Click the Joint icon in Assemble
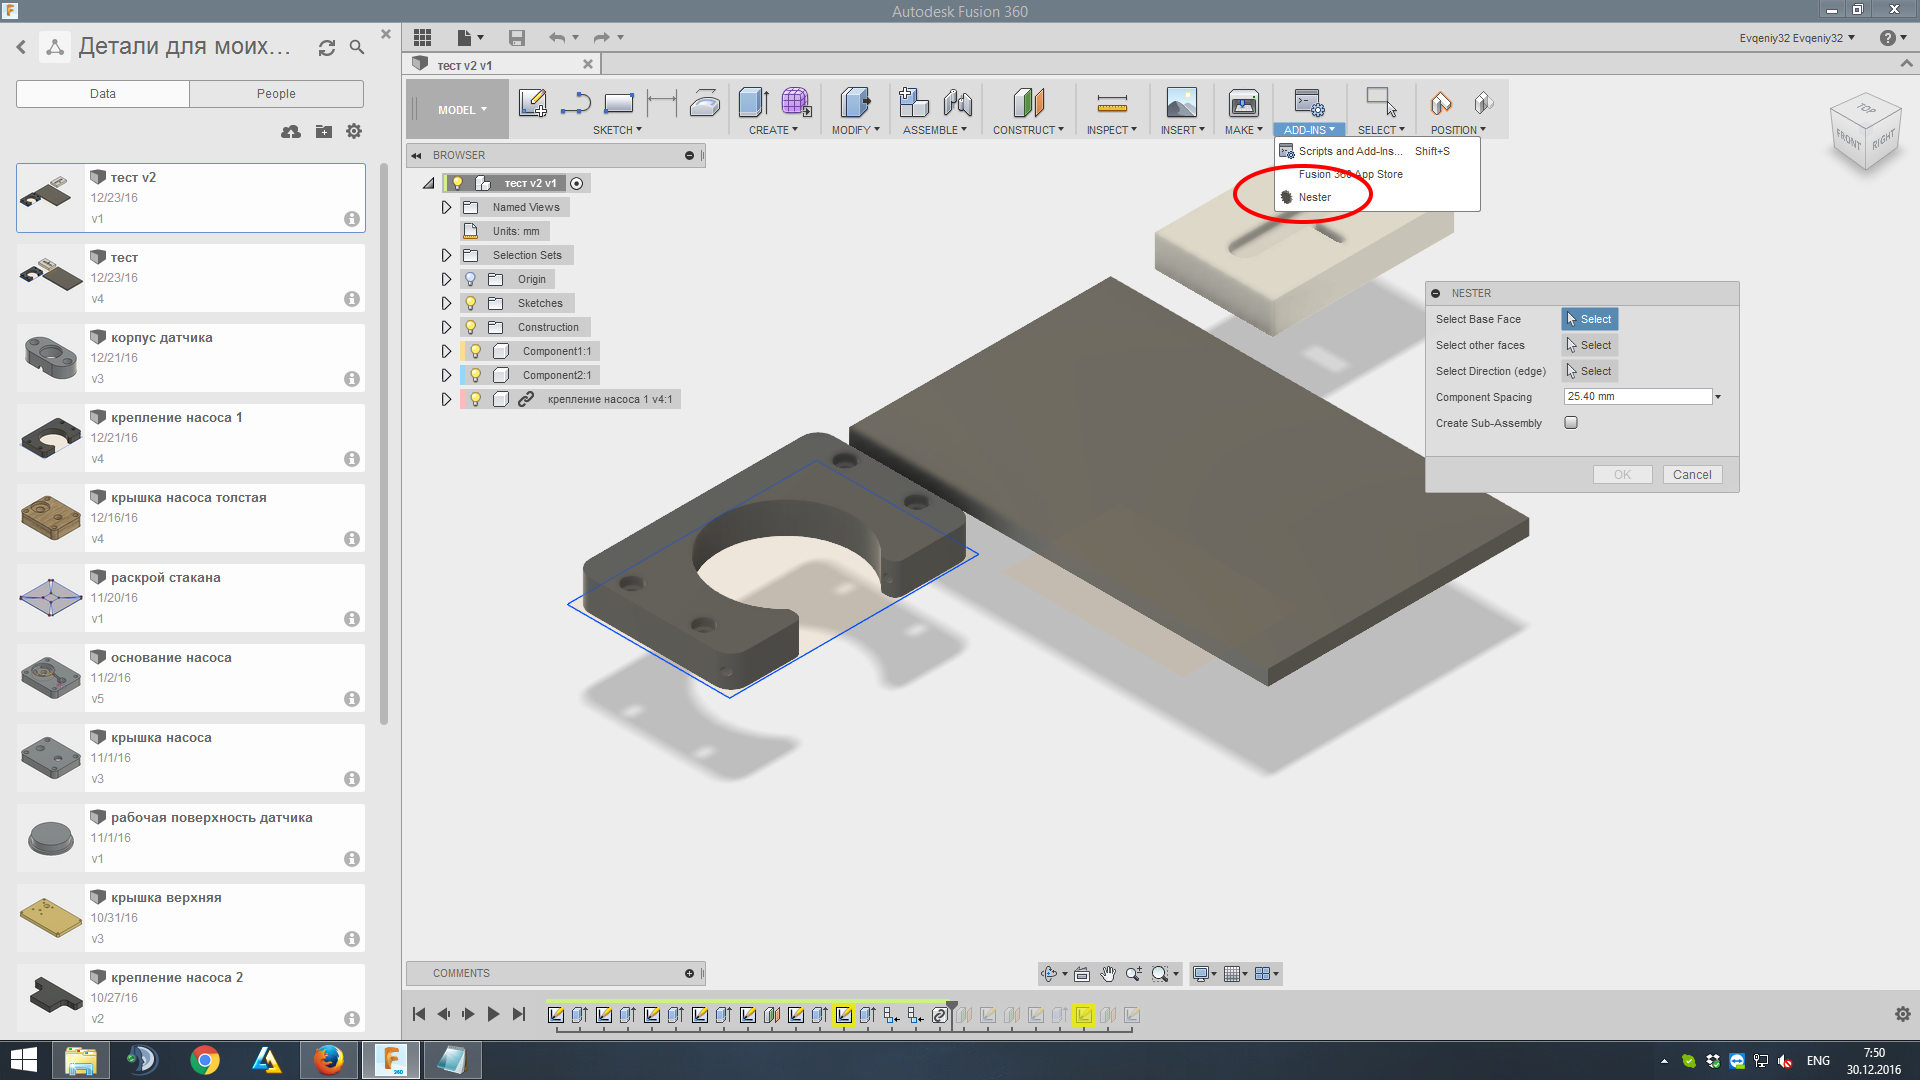This screenshot has height=1080, width=1920. 957,103
